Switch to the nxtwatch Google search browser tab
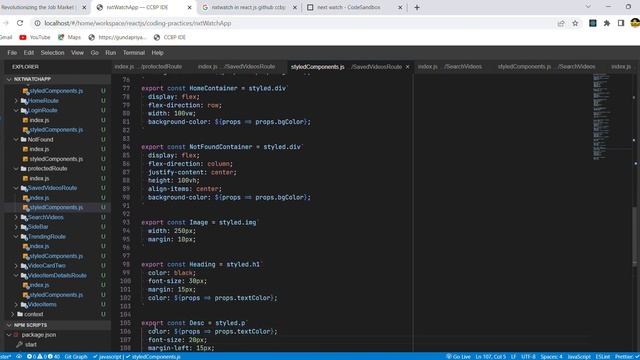The width and height of the screenshot is (640, 360). (x=249, y=7)
